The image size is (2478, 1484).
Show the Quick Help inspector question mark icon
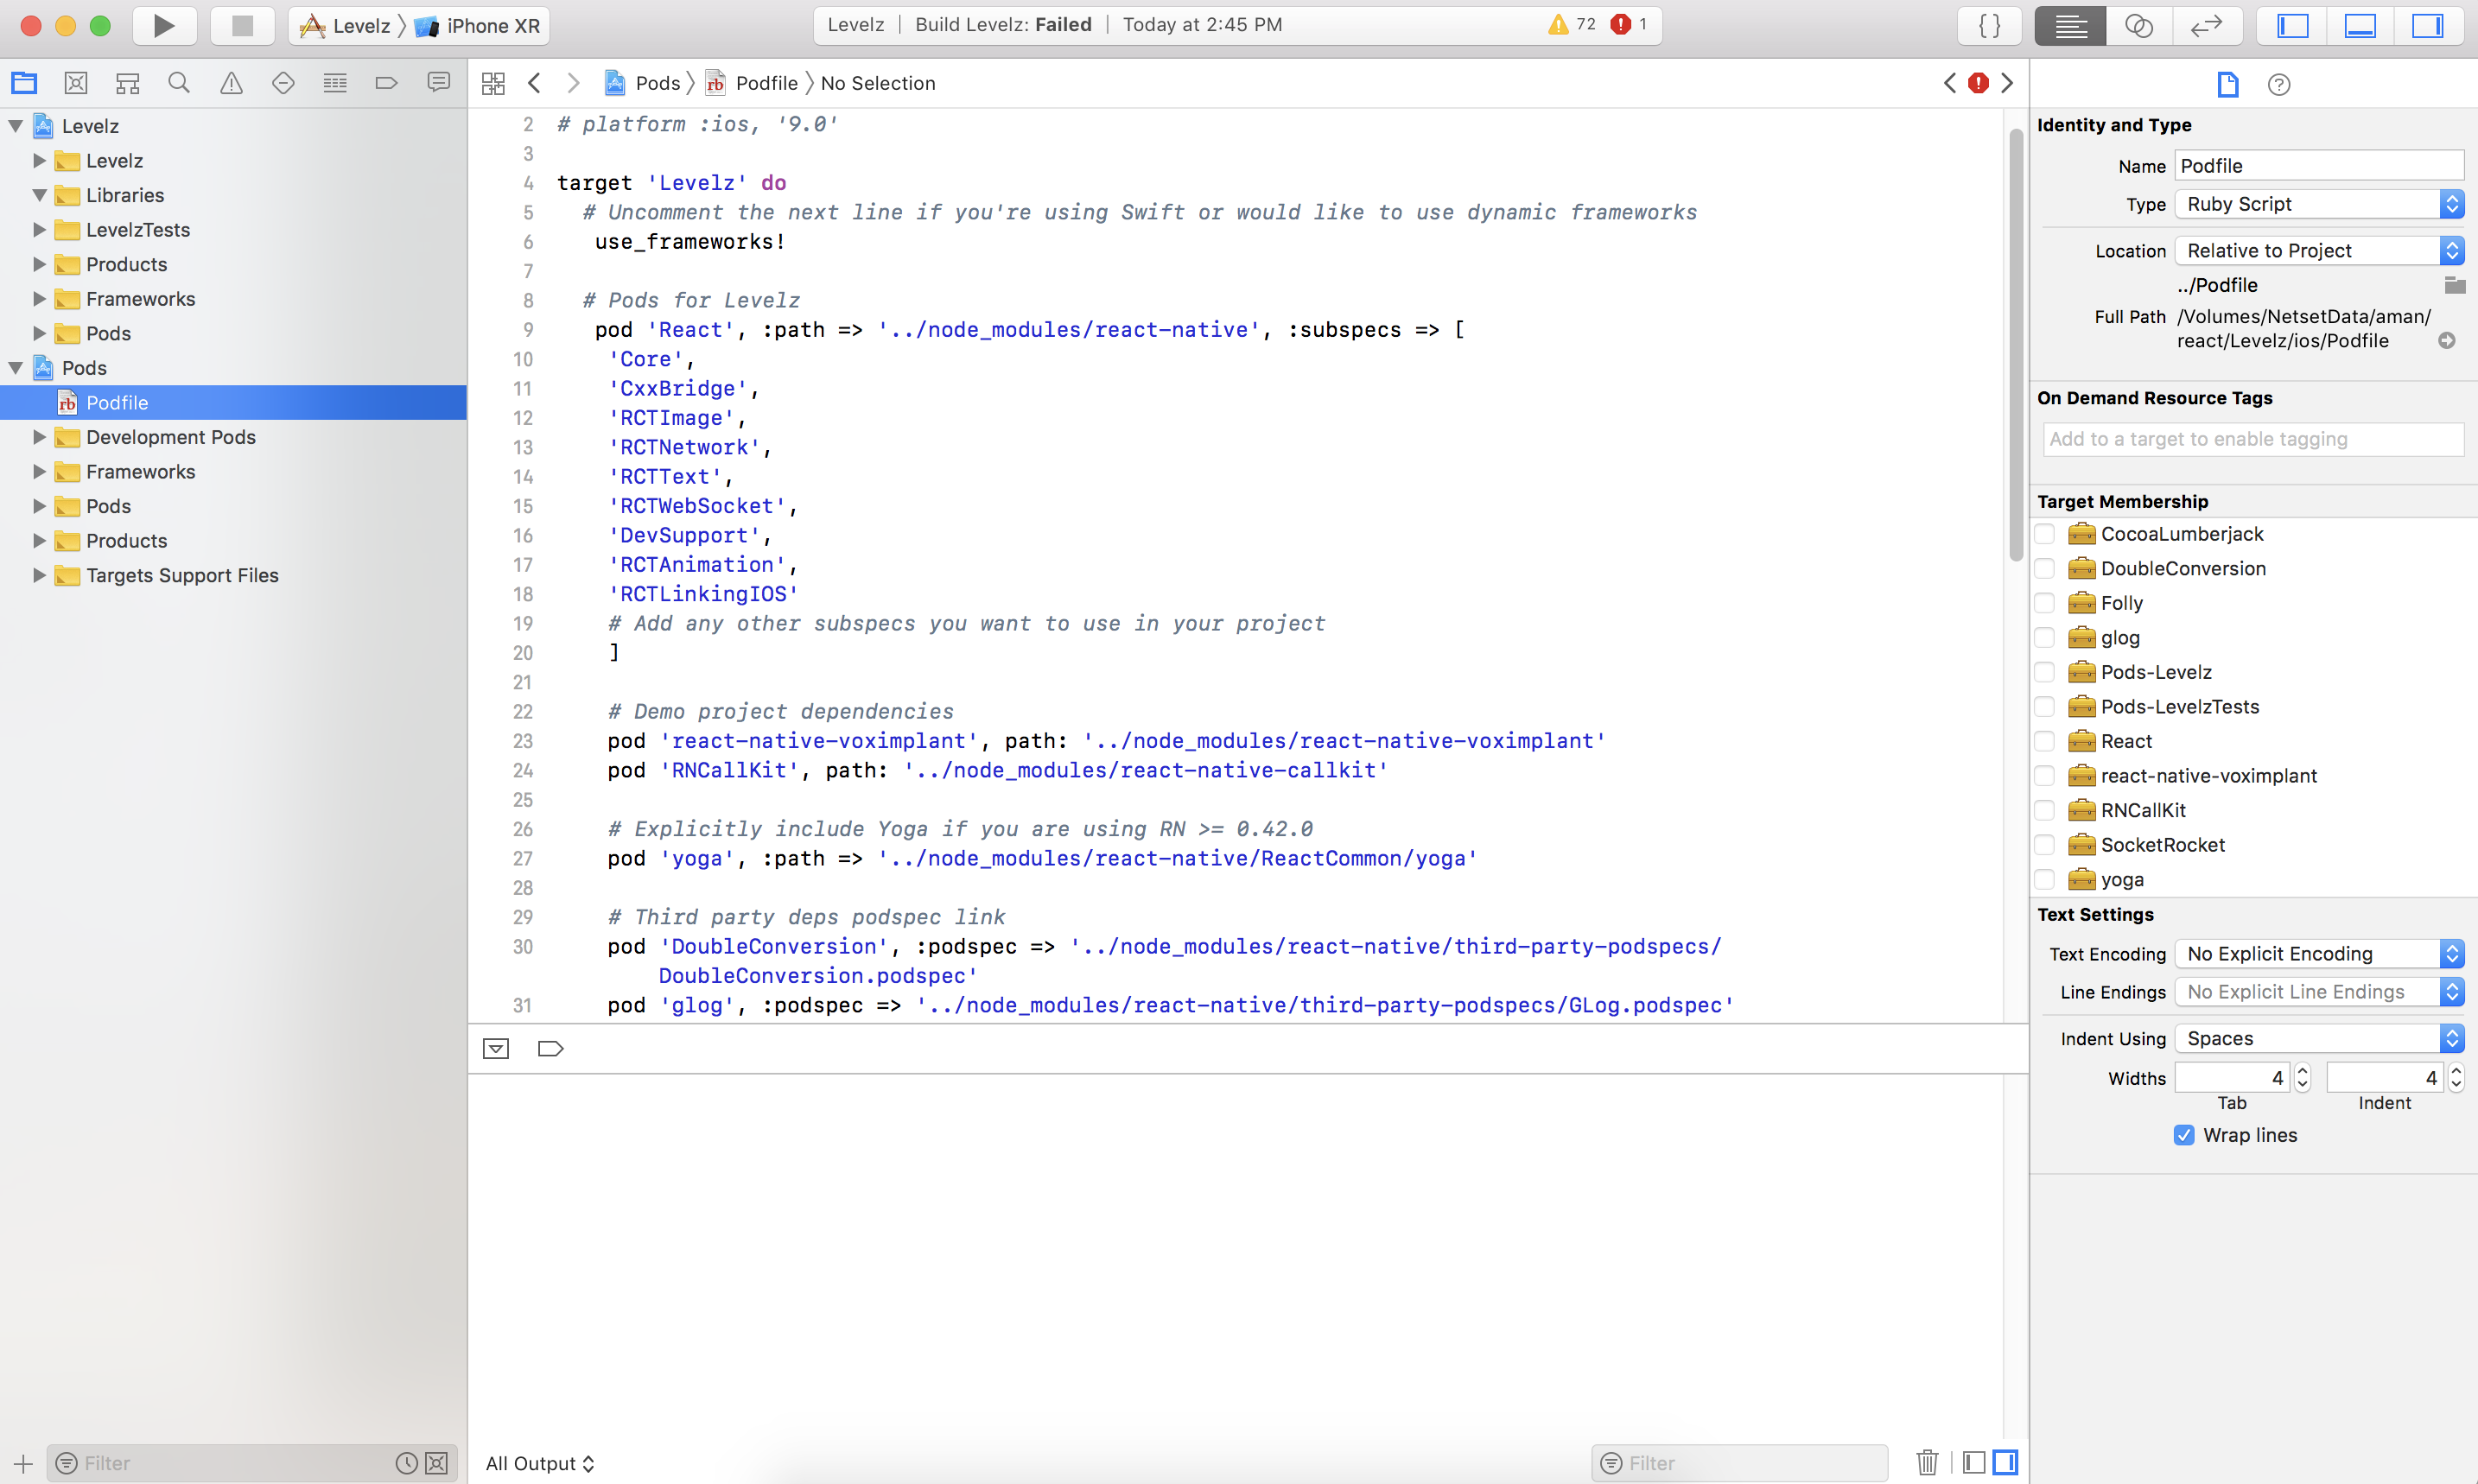(2279, 84)
